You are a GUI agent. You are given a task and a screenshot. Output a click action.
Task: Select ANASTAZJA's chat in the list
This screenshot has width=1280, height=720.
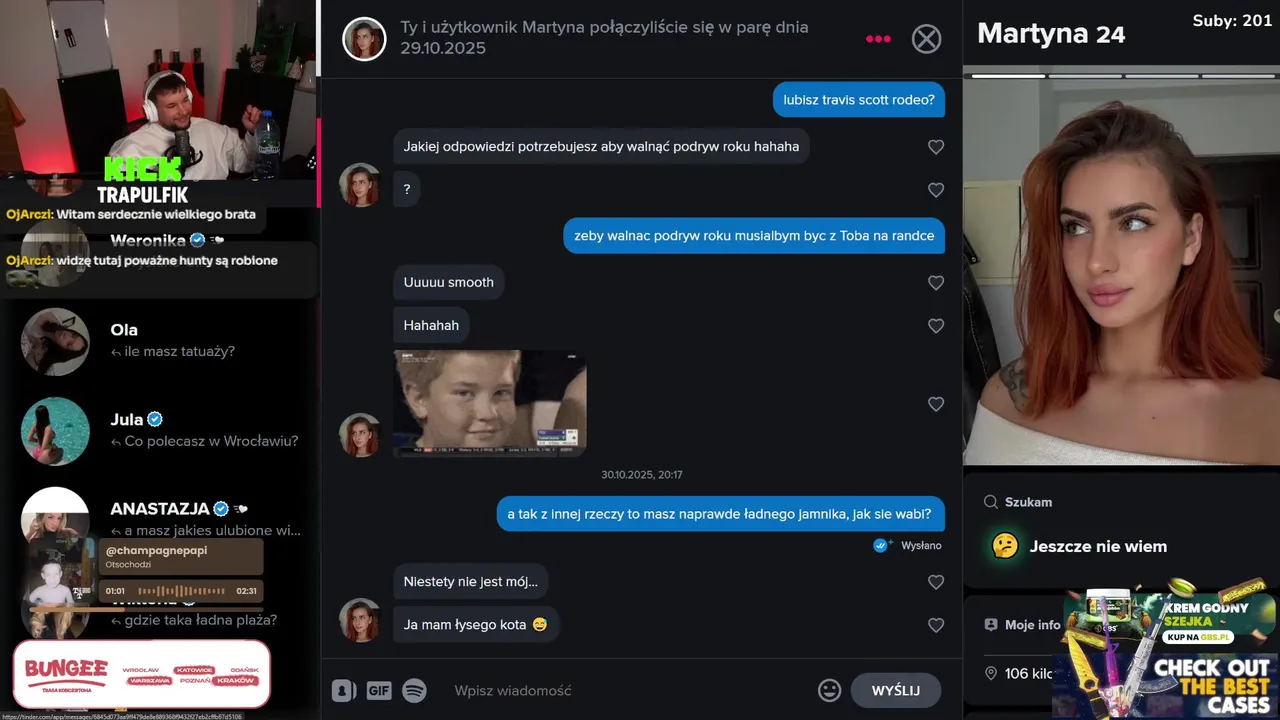[160, 519]
